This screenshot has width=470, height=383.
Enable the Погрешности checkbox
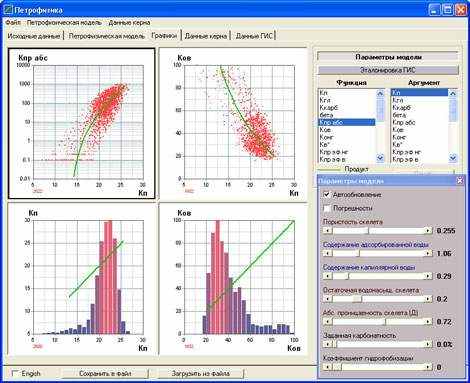pos(327,208)
